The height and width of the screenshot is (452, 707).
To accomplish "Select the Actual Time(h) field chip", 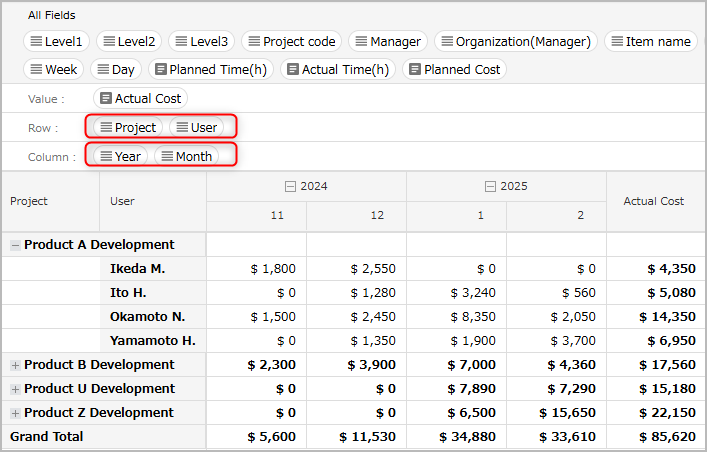I will pos(338,69).
